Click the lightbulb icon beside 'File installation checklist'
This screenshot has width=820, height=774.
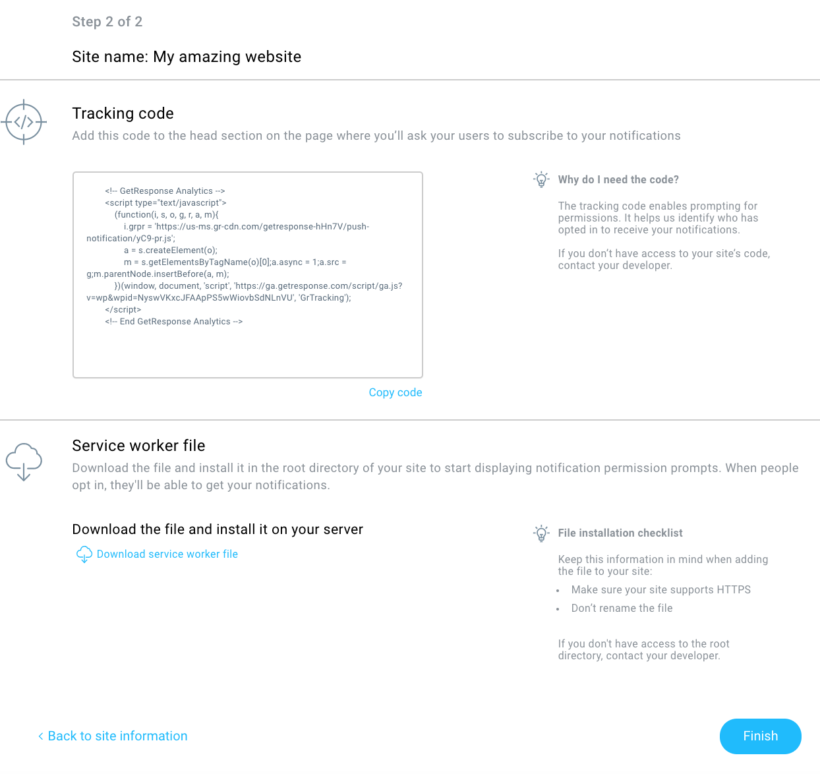(541, 533)
